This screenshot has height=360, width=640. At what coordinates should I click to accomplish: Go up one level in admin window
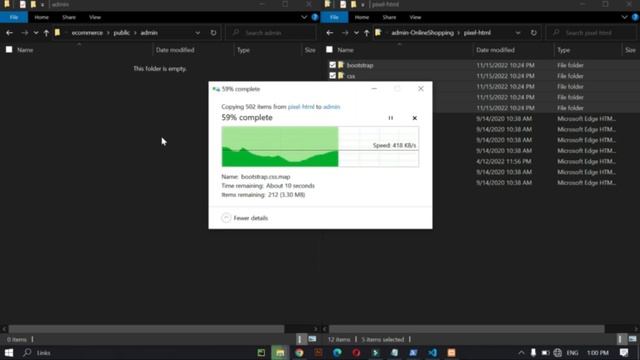point(46,33)
